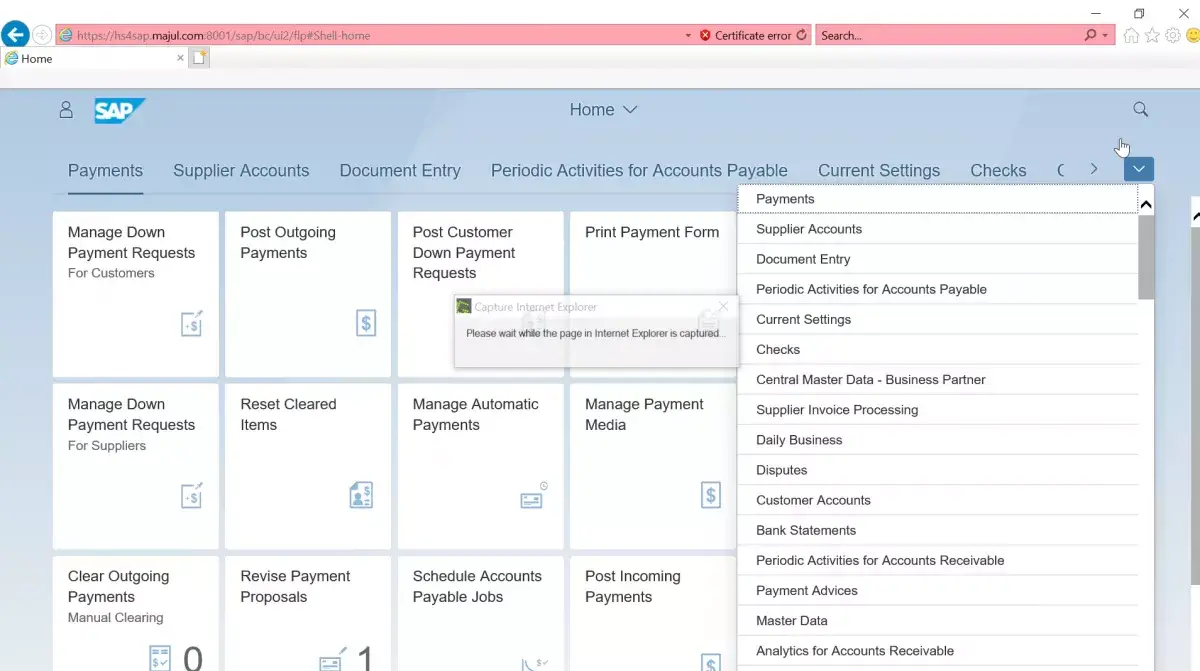Click the smiley feedback icon

1192,35
